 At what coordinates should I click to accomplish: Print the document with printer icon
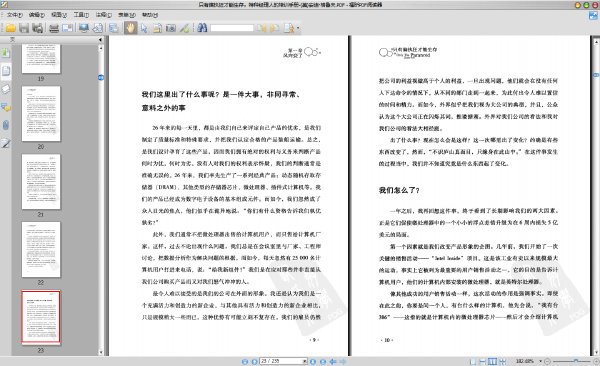[x=54, y=28]
